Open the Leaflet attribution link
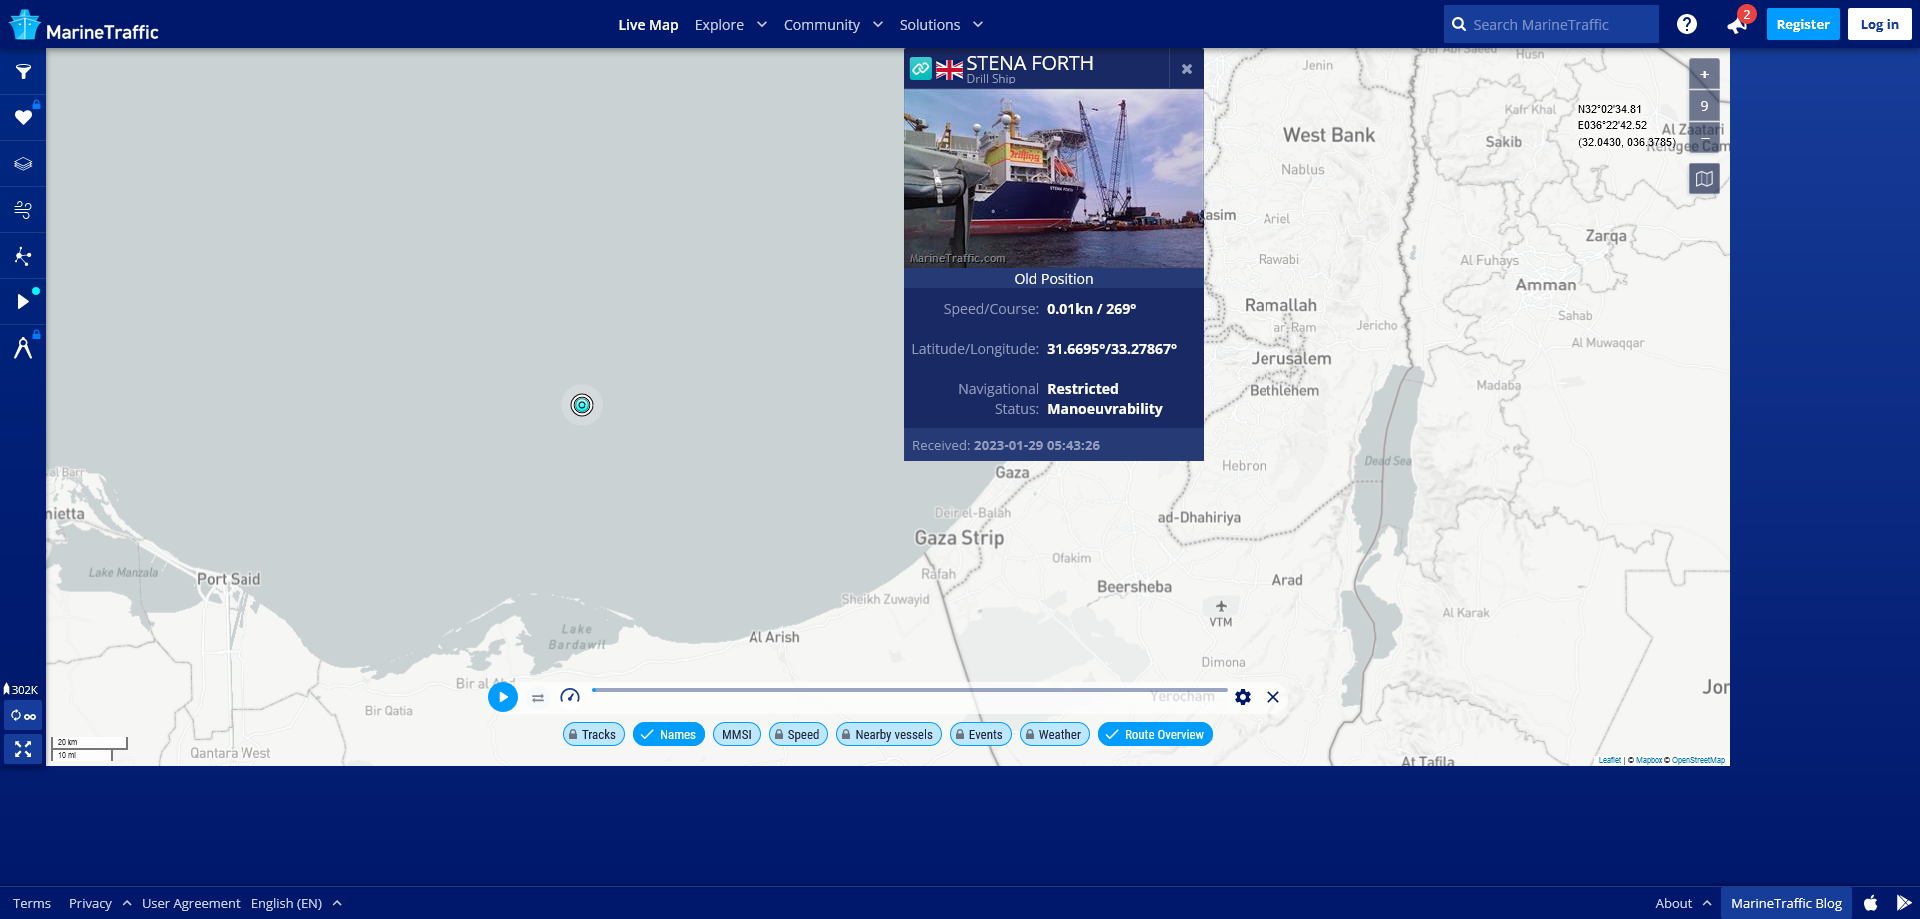Screen dimensions: 1920x919 click(x=1610, y=760)
